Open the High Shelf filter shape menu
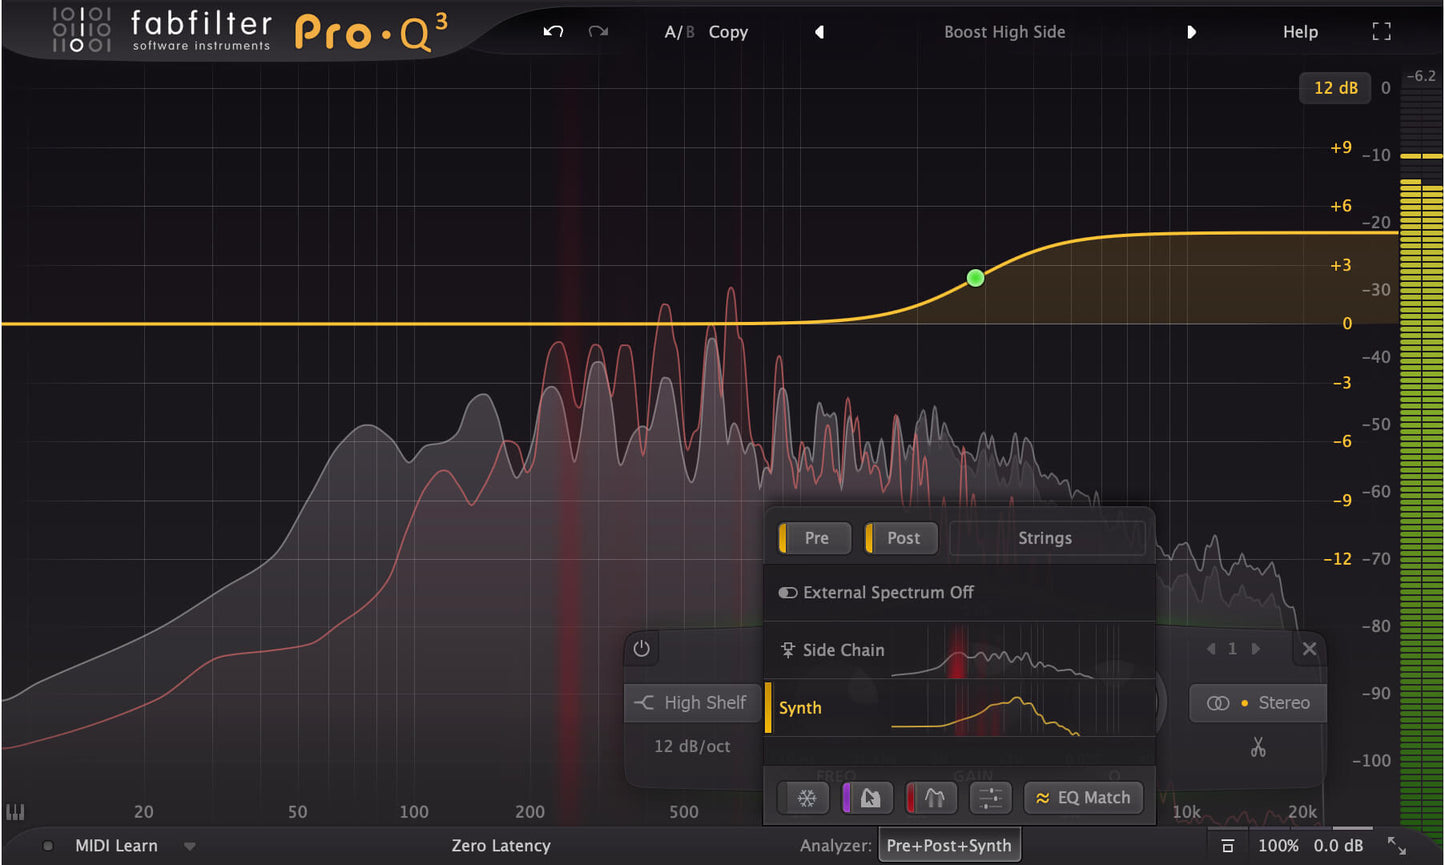The image size is (1445, 865). point(692,703)
